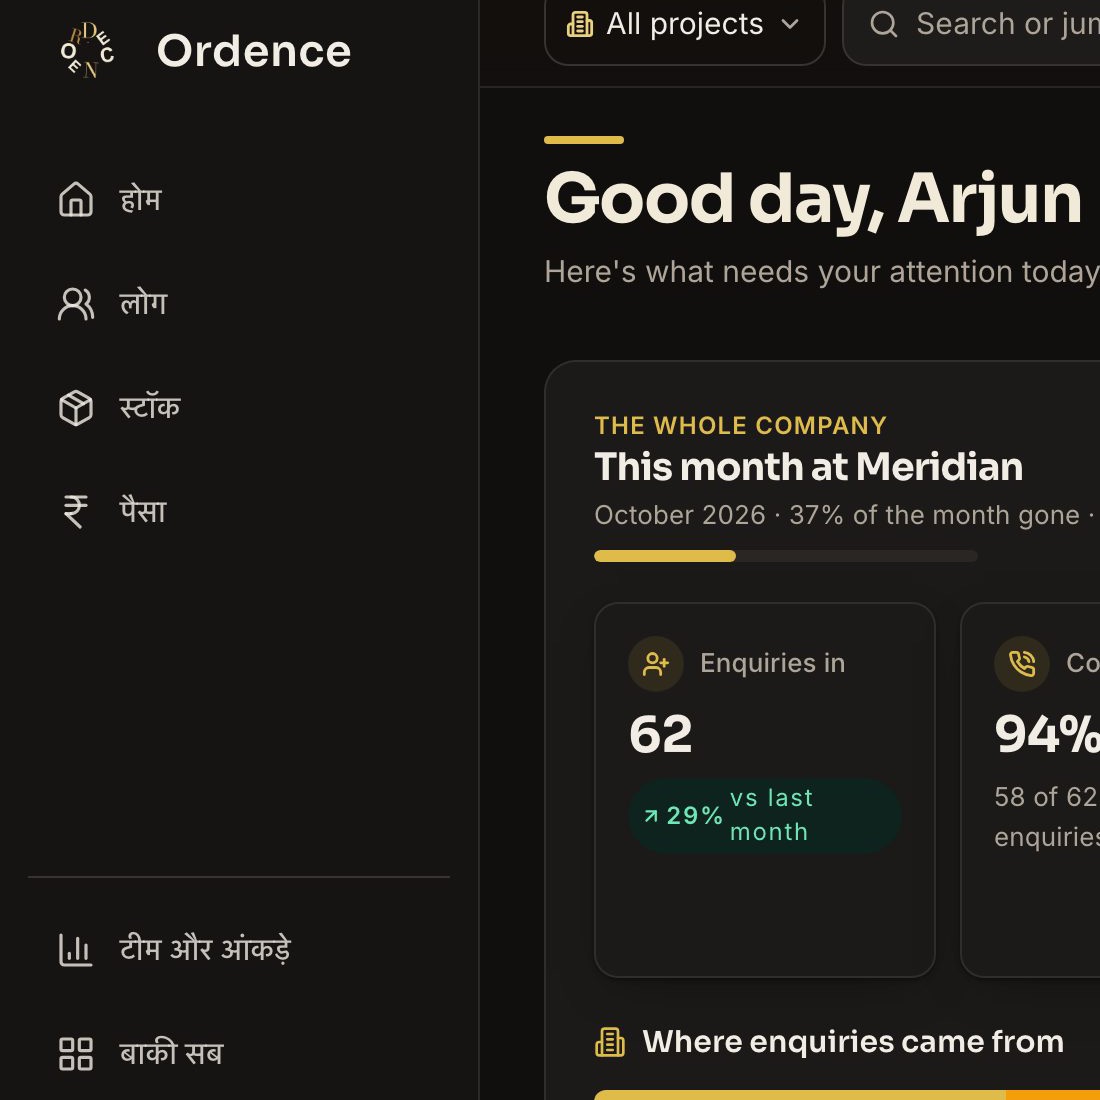
Task: Open the बाकी सब menu item
Action: [x=239, y=1054]
